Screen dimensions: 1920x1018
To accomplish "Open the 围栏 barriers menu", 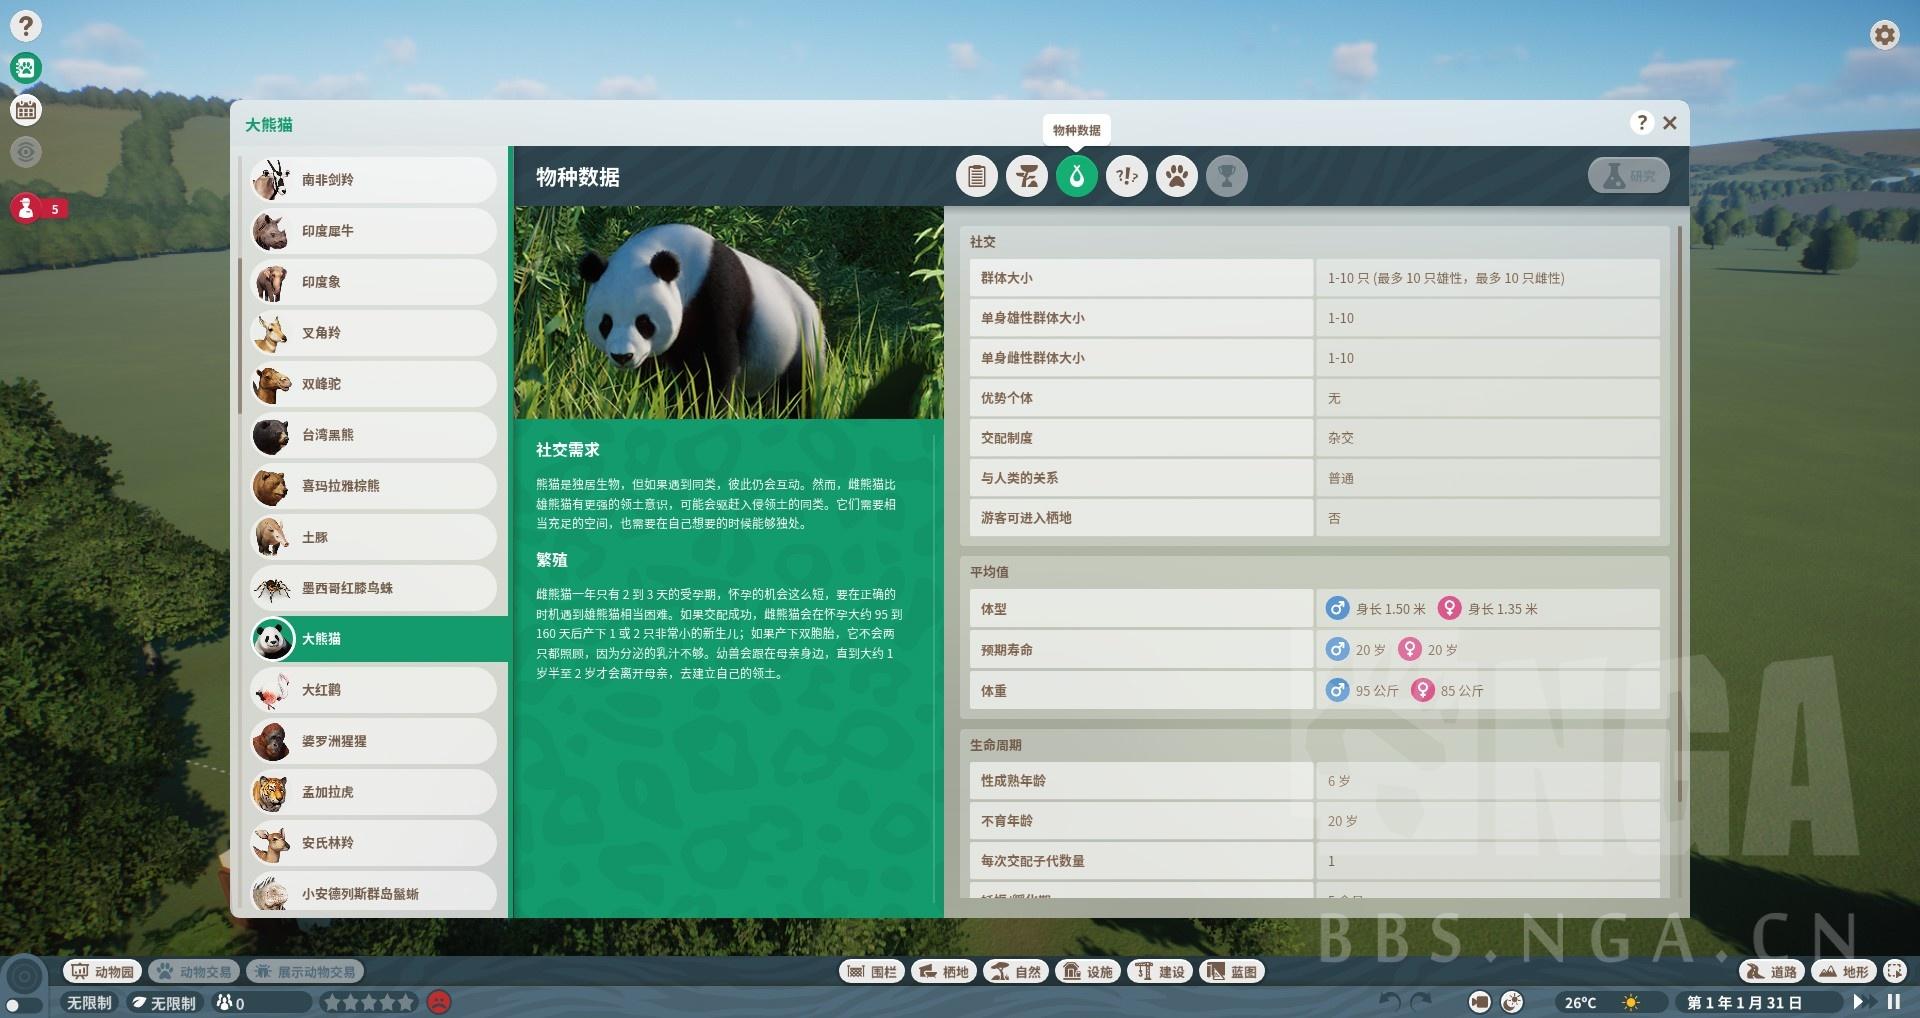I will click(x=872, y=971).
